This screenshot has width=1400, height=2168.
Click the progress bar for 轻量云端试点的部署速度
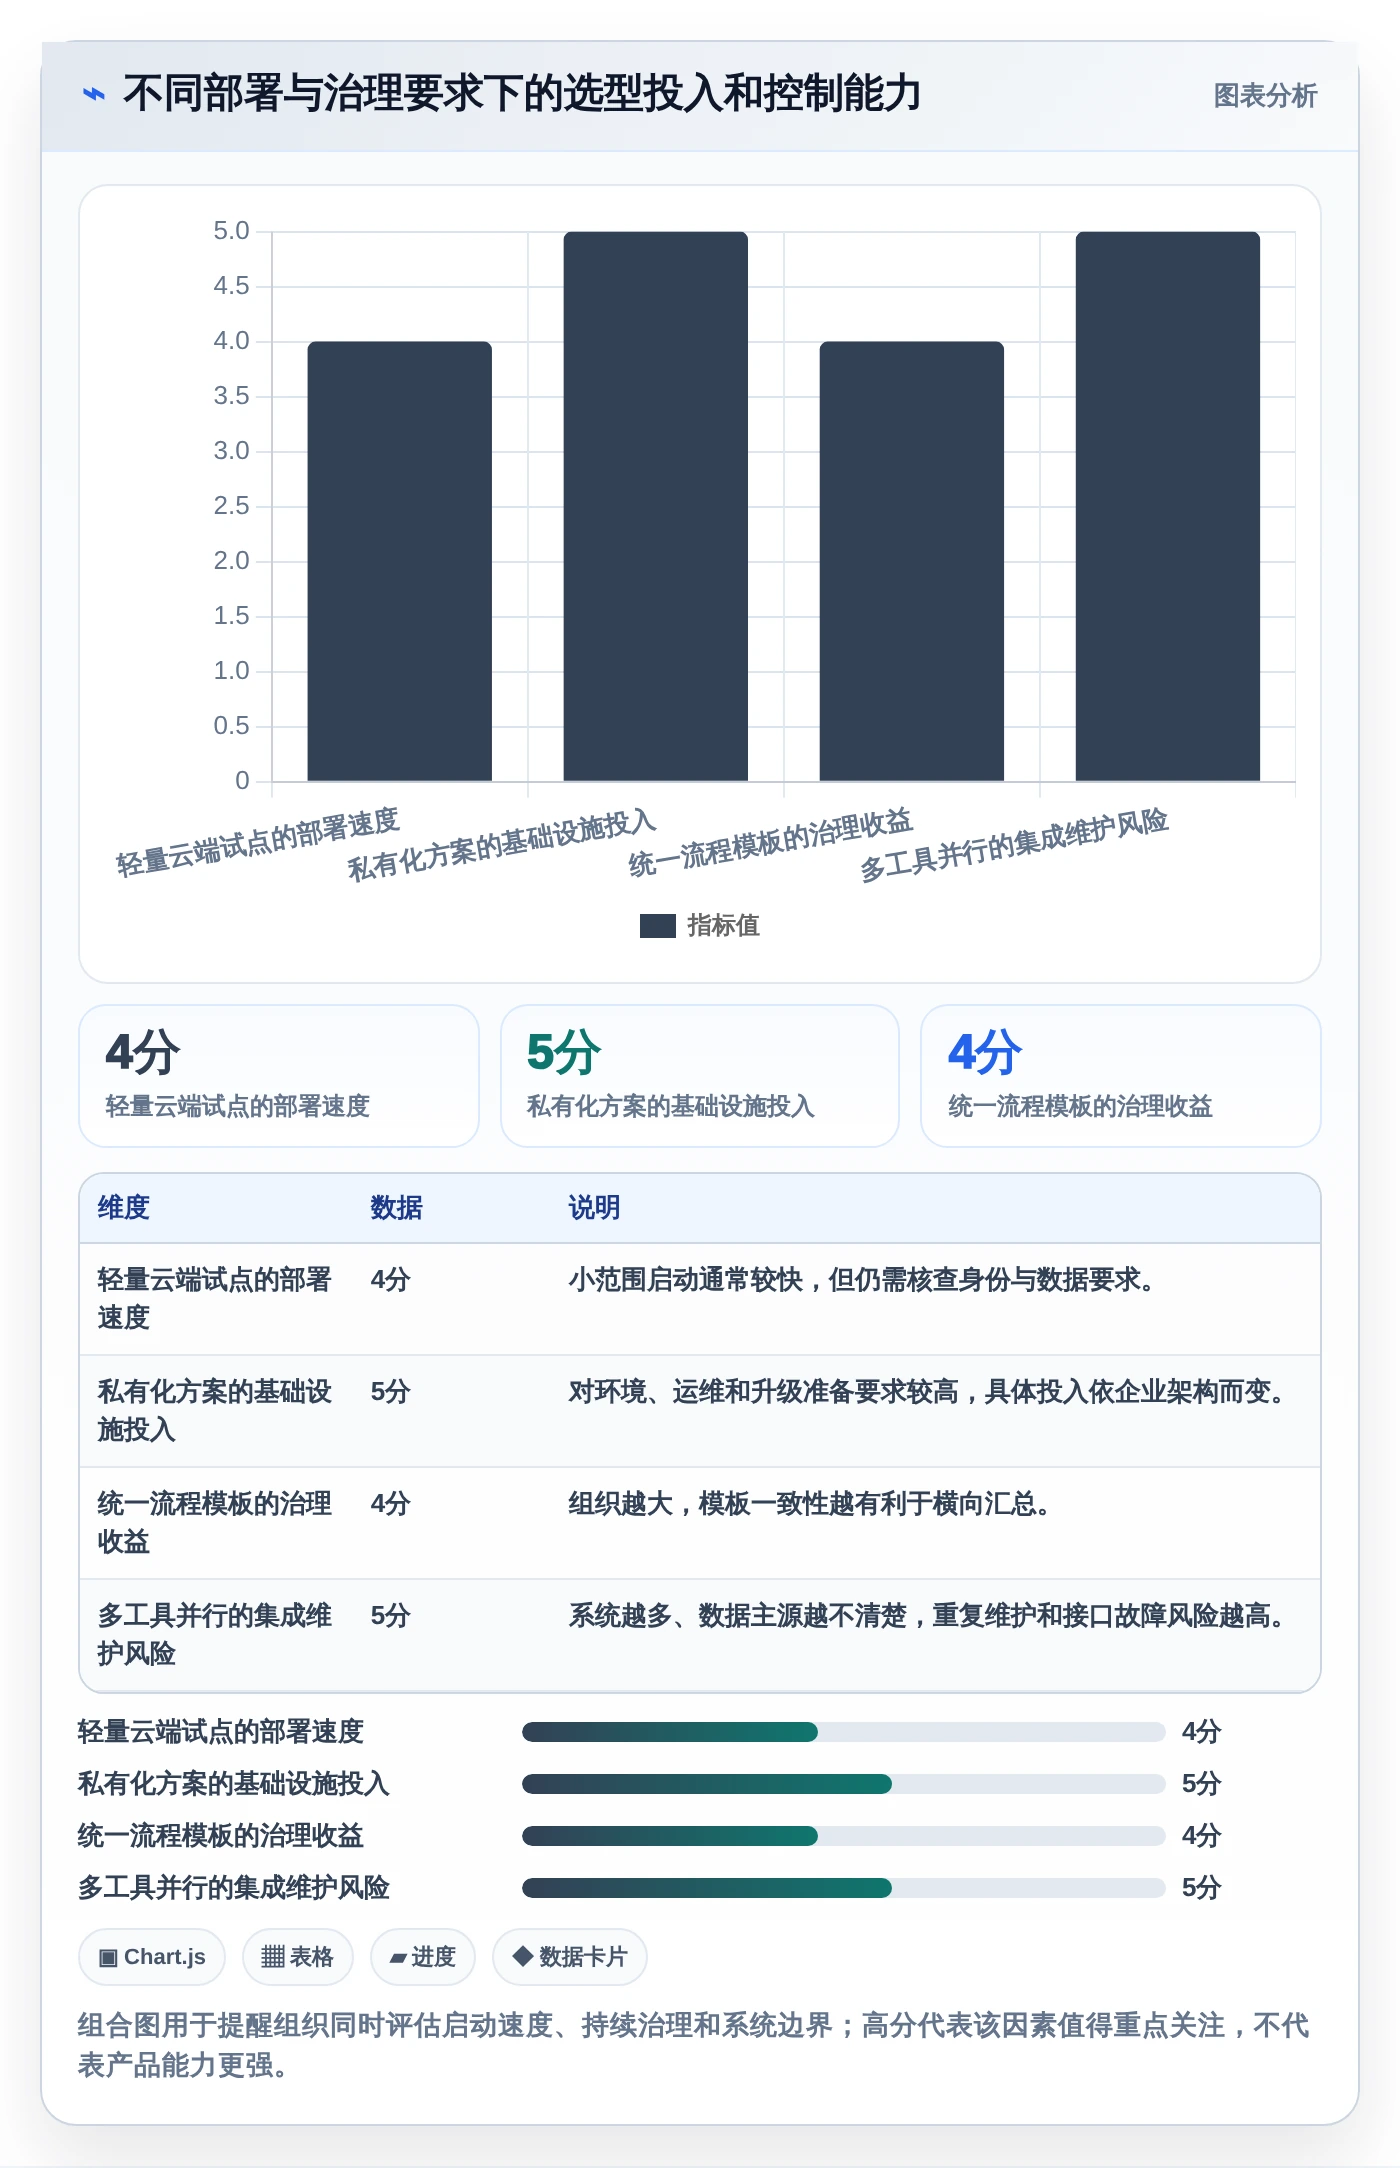point(844,1732)
